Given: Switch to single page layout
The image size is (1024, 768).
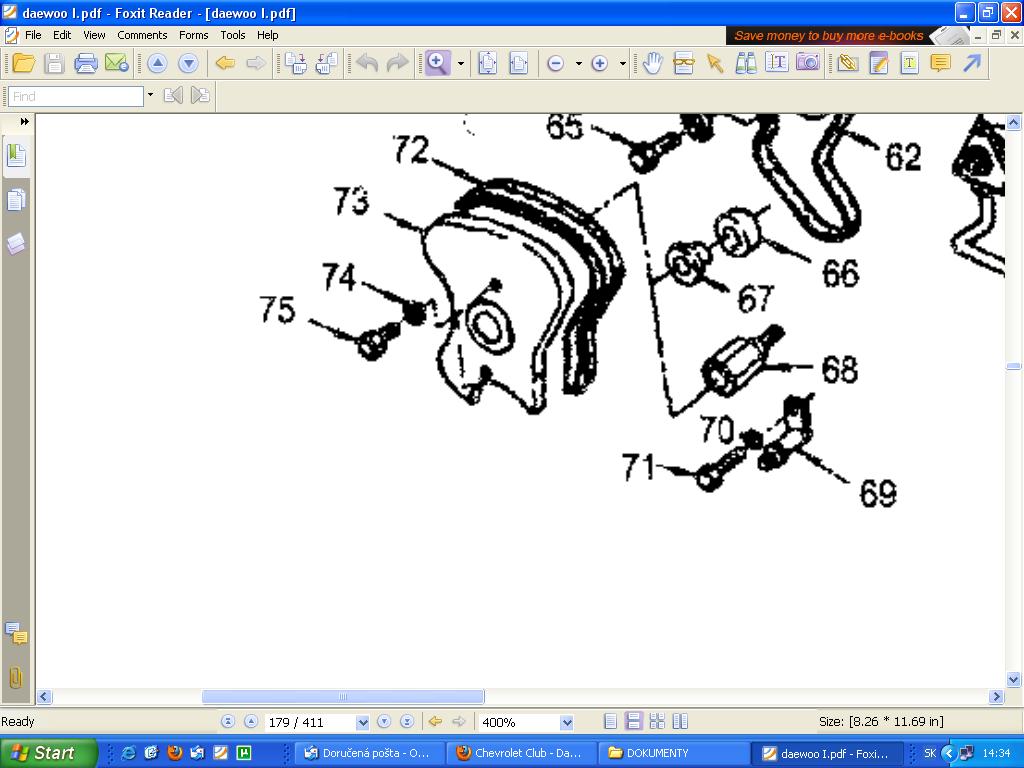Looking at the screenshot, I should point(610,721).
